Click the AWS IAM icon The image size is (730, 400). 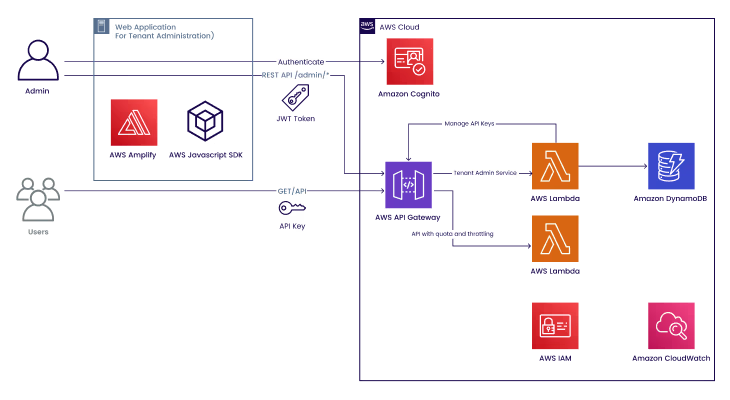pyautogui.click(x=555, y=326)
